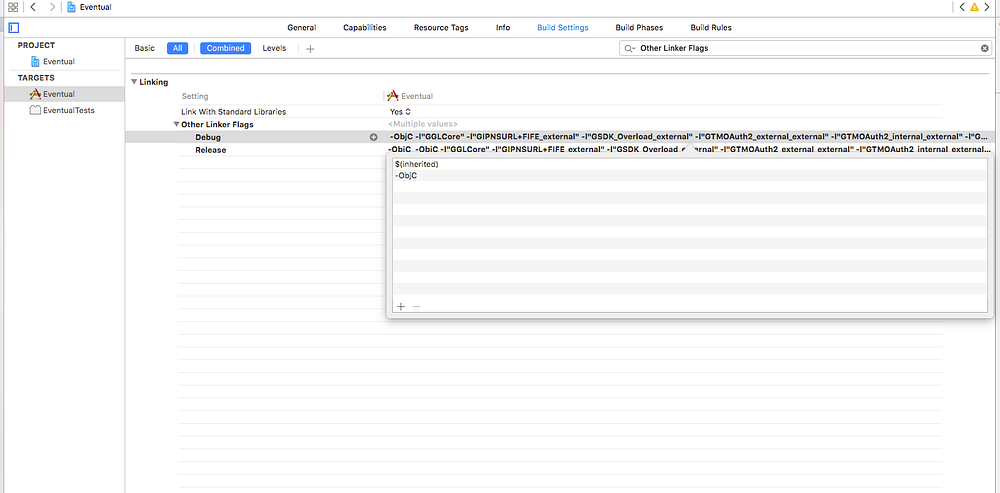Add a linker flag with popover plus button

point(401,306)
